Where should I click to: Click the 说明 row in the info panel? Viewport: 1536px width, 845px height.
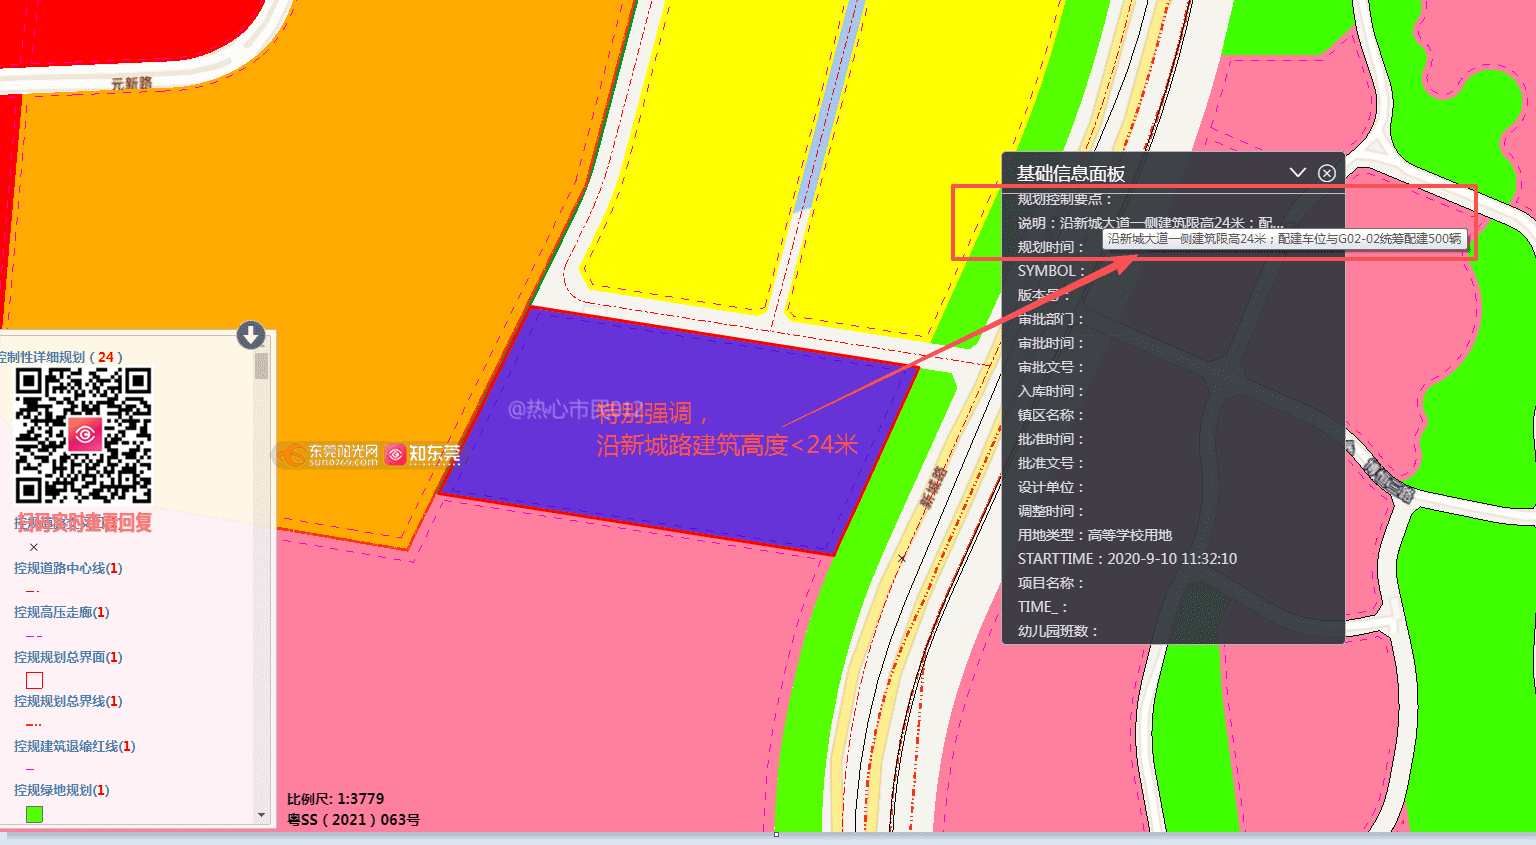coord(1150,223)
